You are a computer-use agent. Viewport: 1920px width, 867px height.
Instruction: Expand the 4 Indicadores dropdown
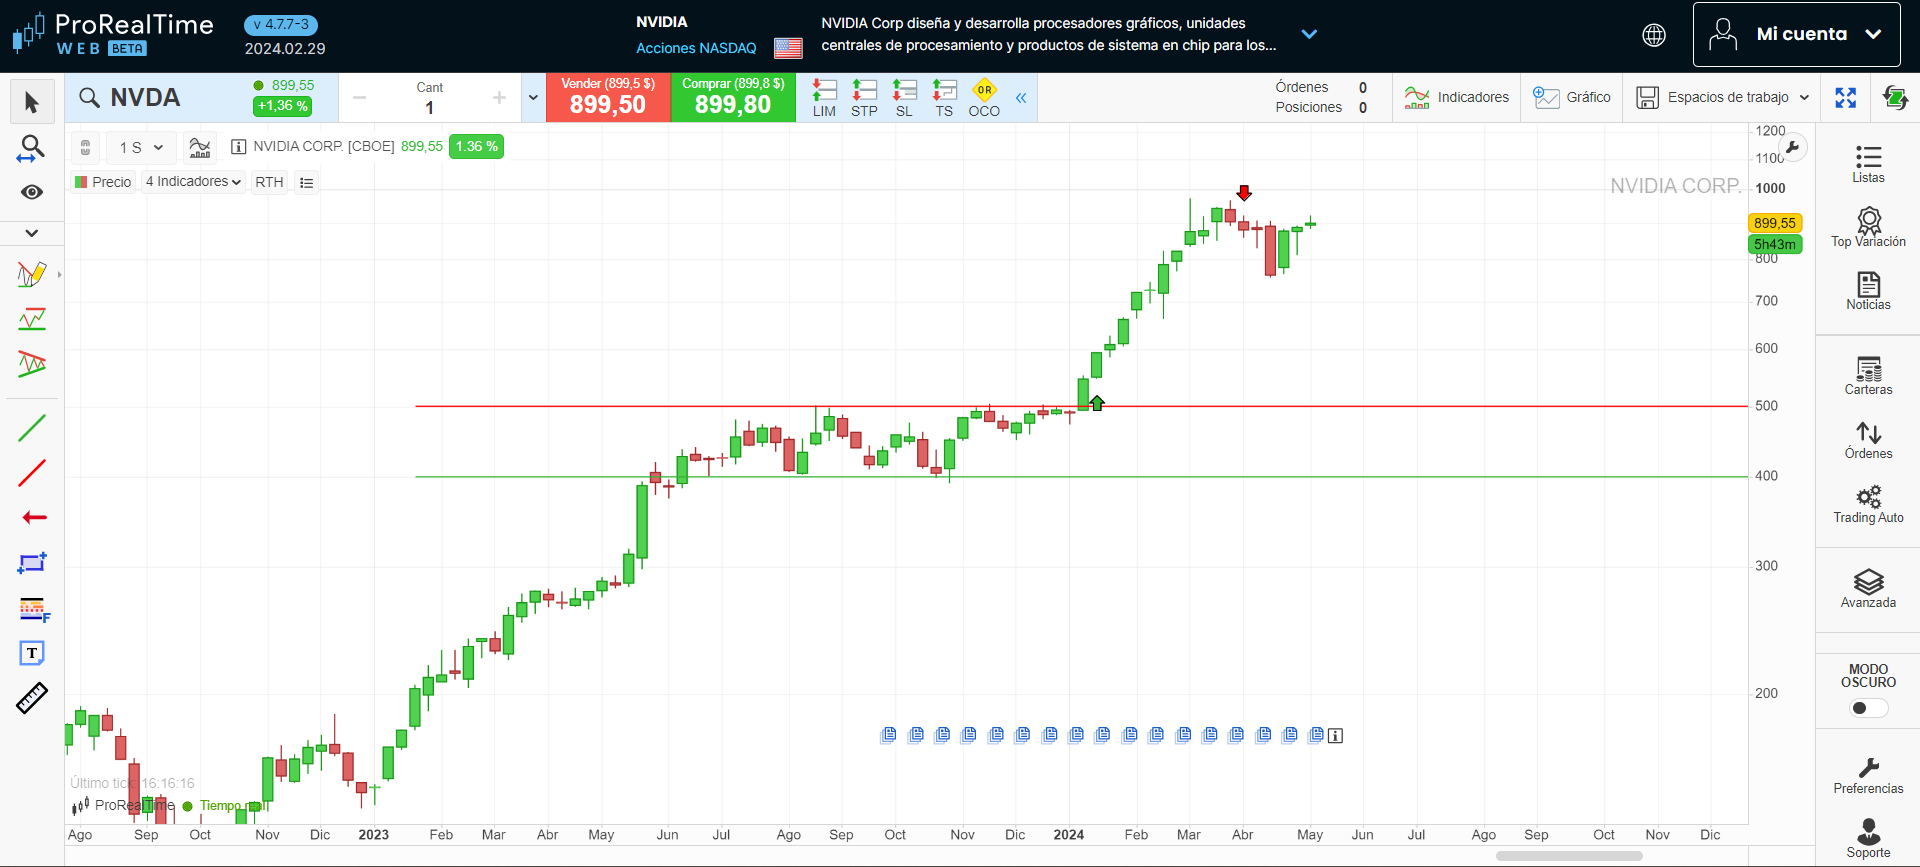tap(193, 181)
